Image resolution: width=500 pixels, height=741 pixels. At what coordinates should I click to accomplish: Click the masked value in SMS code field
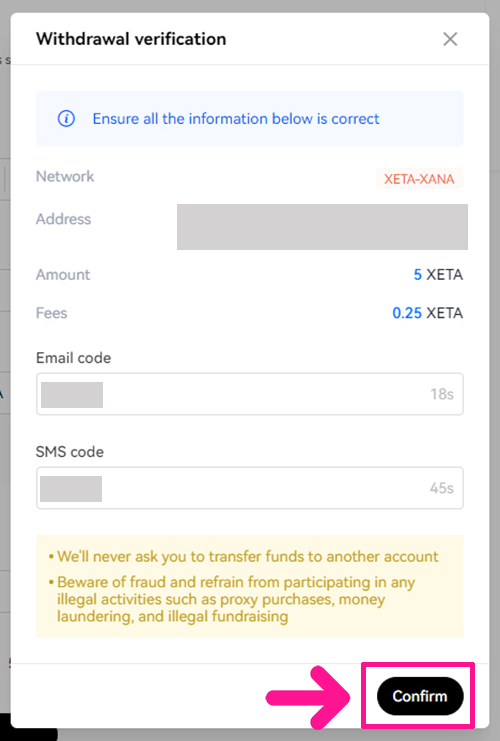pyautogui.click(x=71, y=489)
